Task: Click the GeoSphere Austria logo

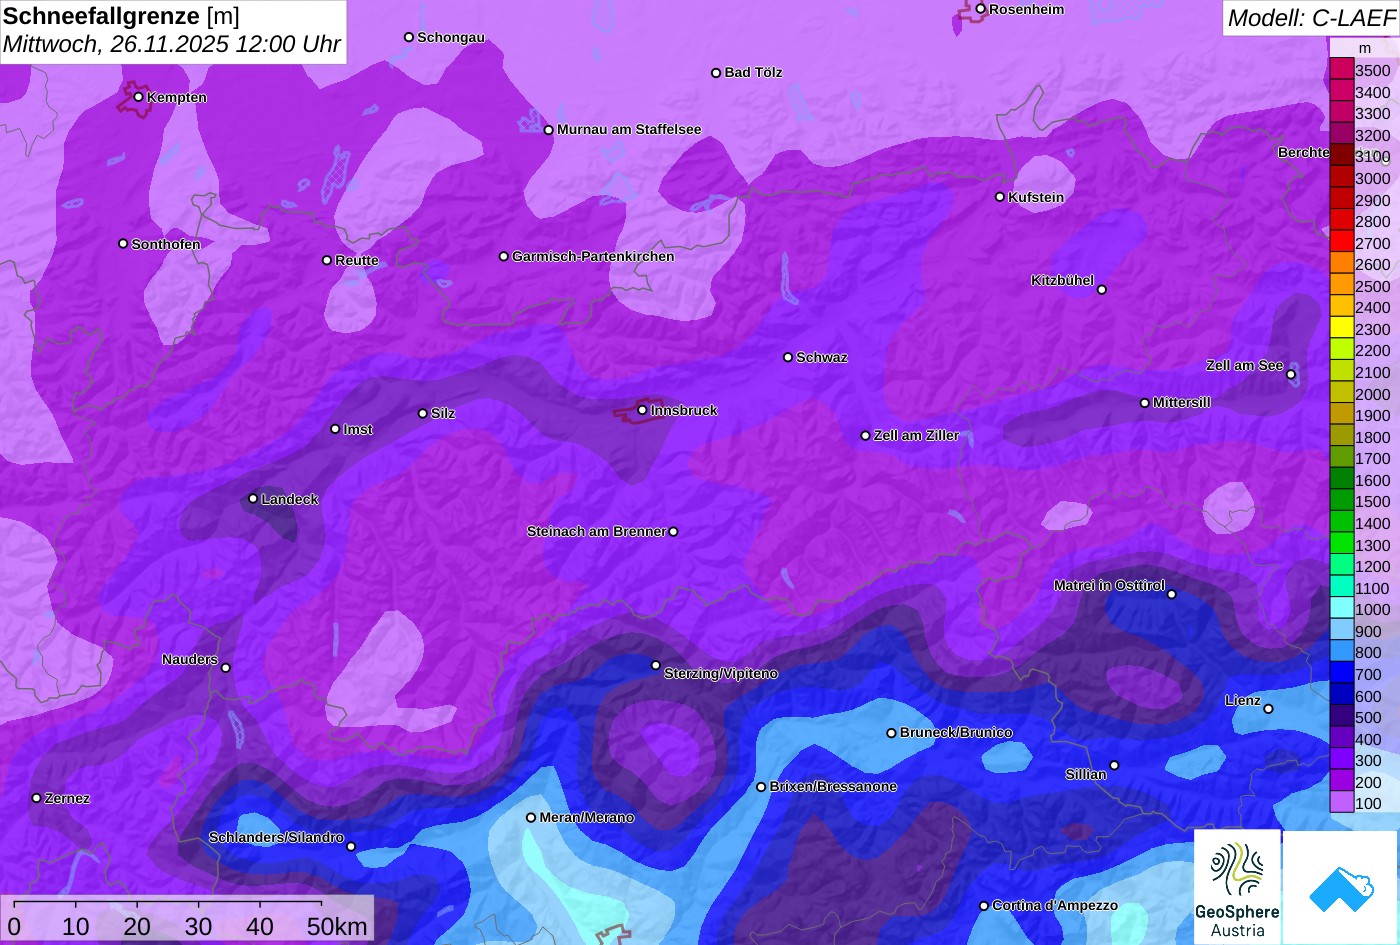Action: (x=1237, y=887)
